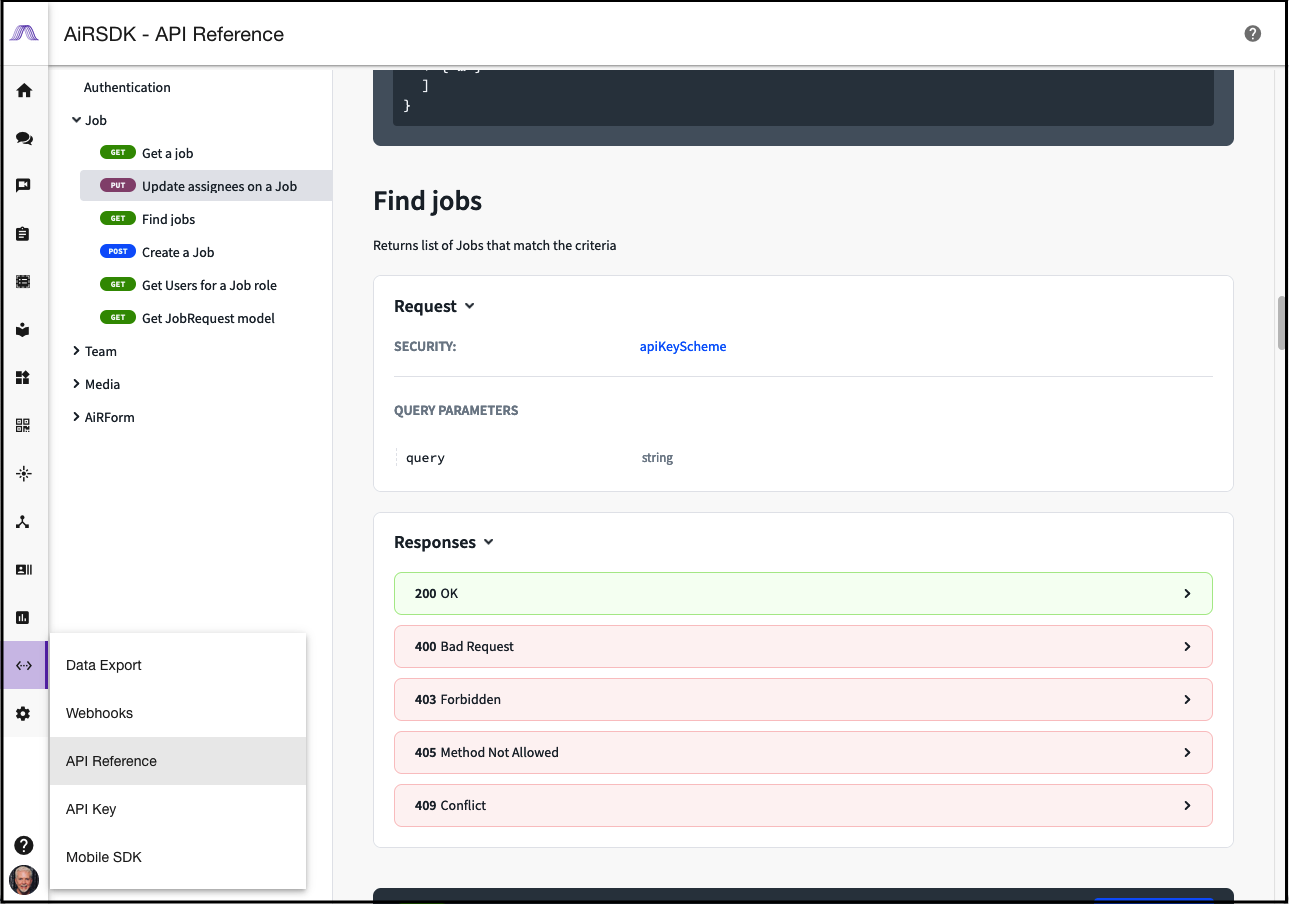Open the QR code icon in sidebar
The image size is (1289, 904).
point(24,426)
